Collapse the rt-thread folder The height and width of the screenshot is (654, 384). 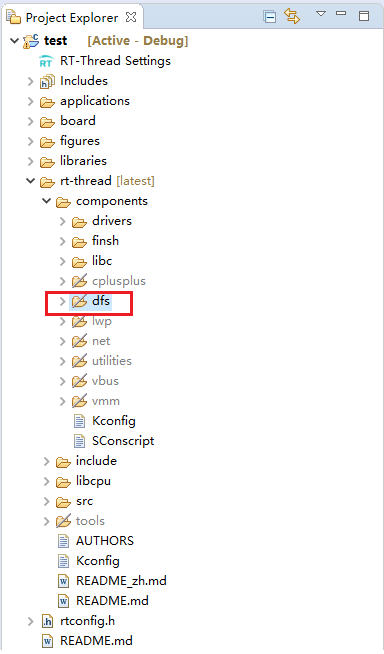(x=31, y=181)
